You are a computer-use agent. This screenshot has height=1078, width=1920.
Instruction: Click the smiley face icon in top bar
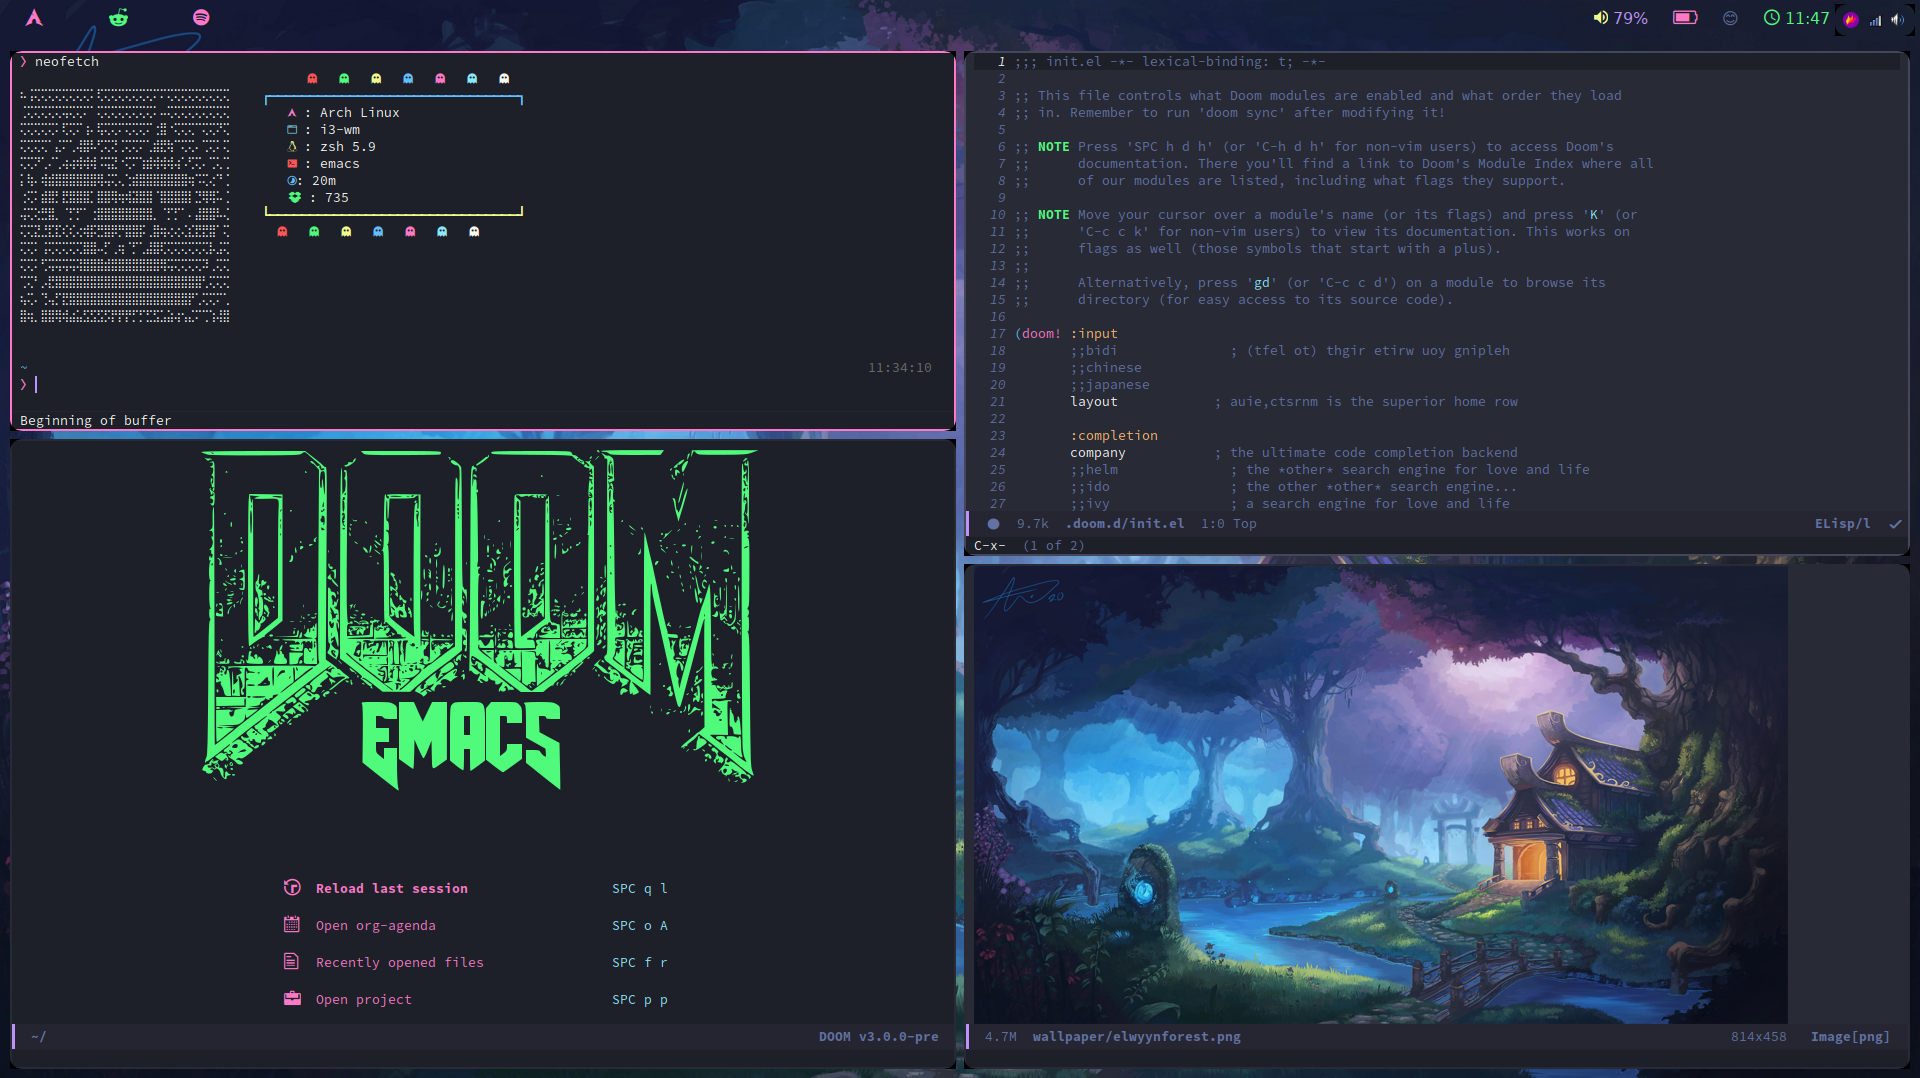[1730, 17]
